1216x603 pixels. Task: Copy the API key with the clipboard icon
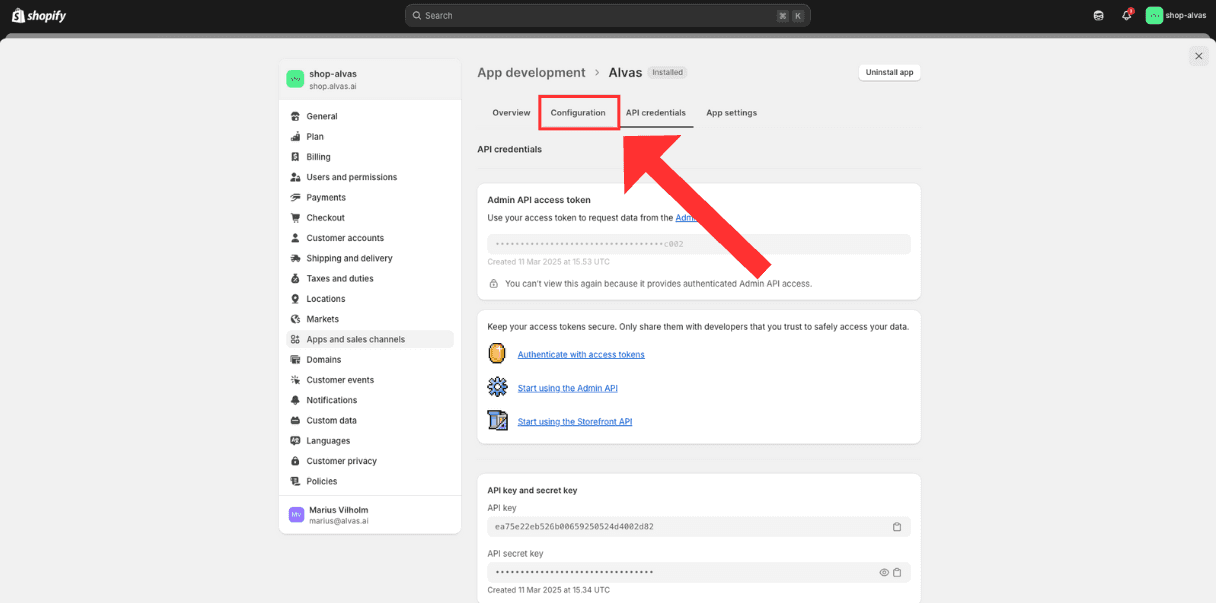[897, 527]
